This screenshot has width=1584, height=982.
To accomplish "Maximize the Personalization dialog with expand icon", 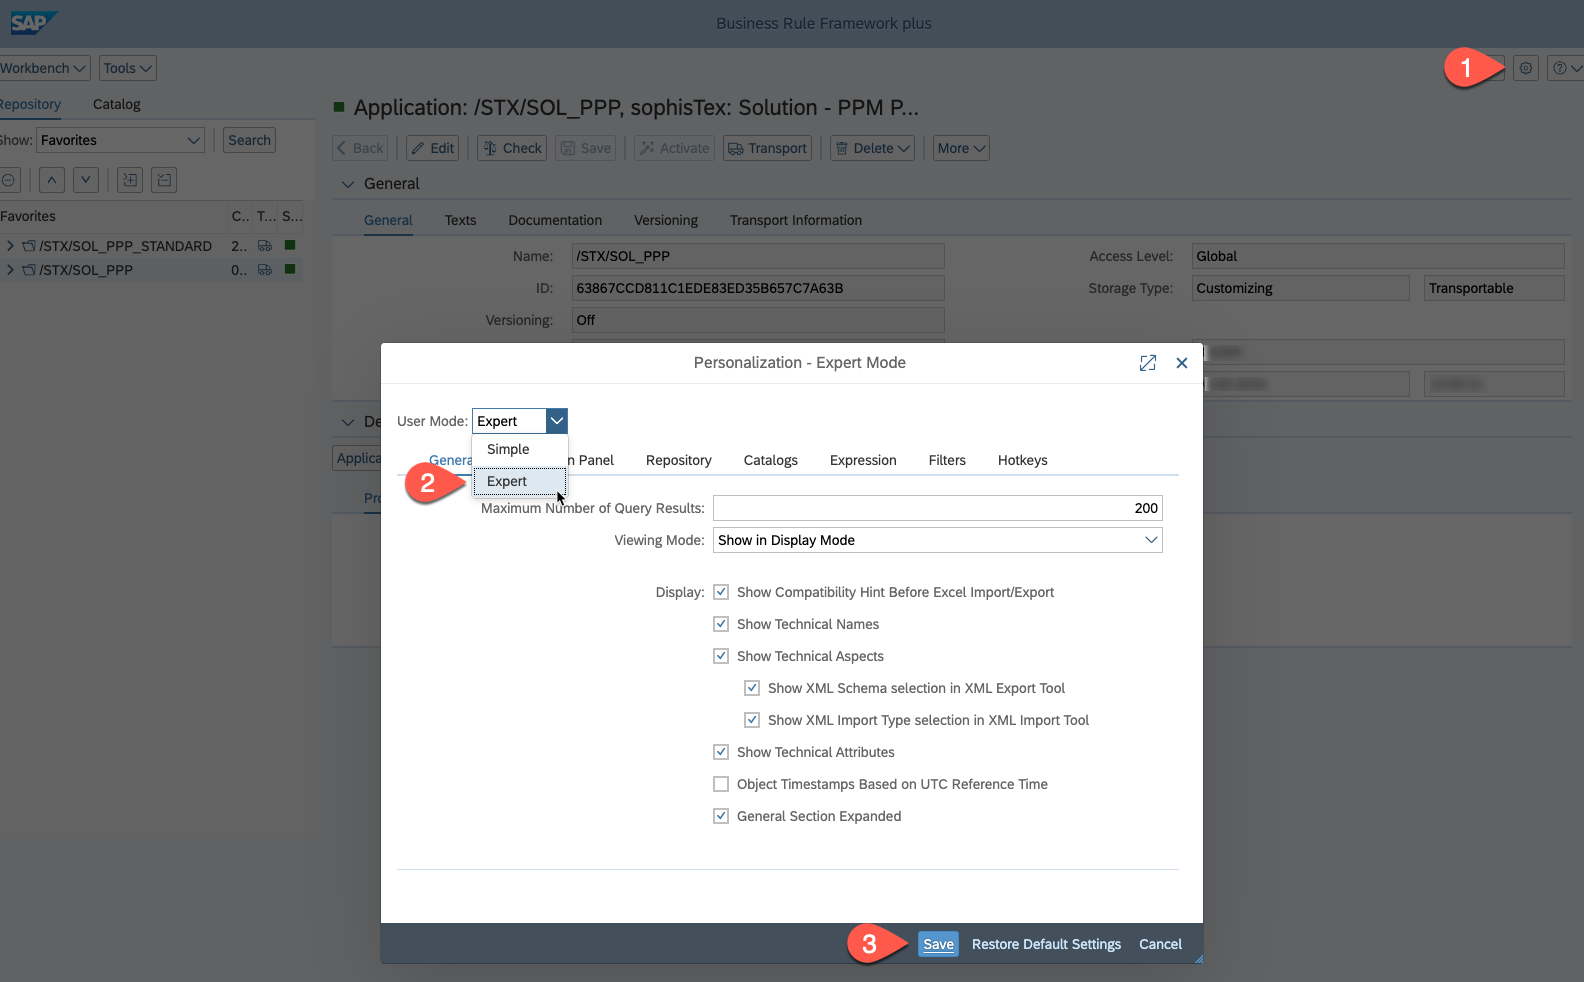I will pyautogui.click(x=1147, y=363).
